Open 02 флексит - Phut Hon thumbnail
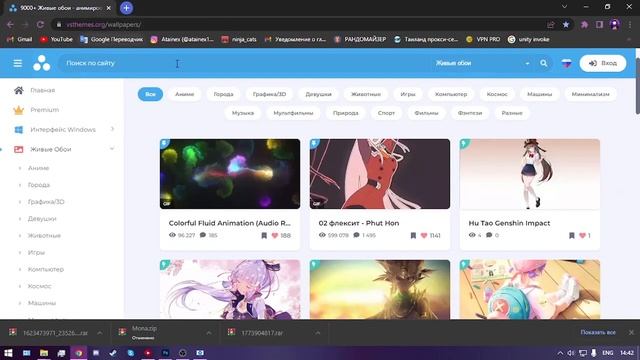Screen dimensions: 640x360 (380, 174)
